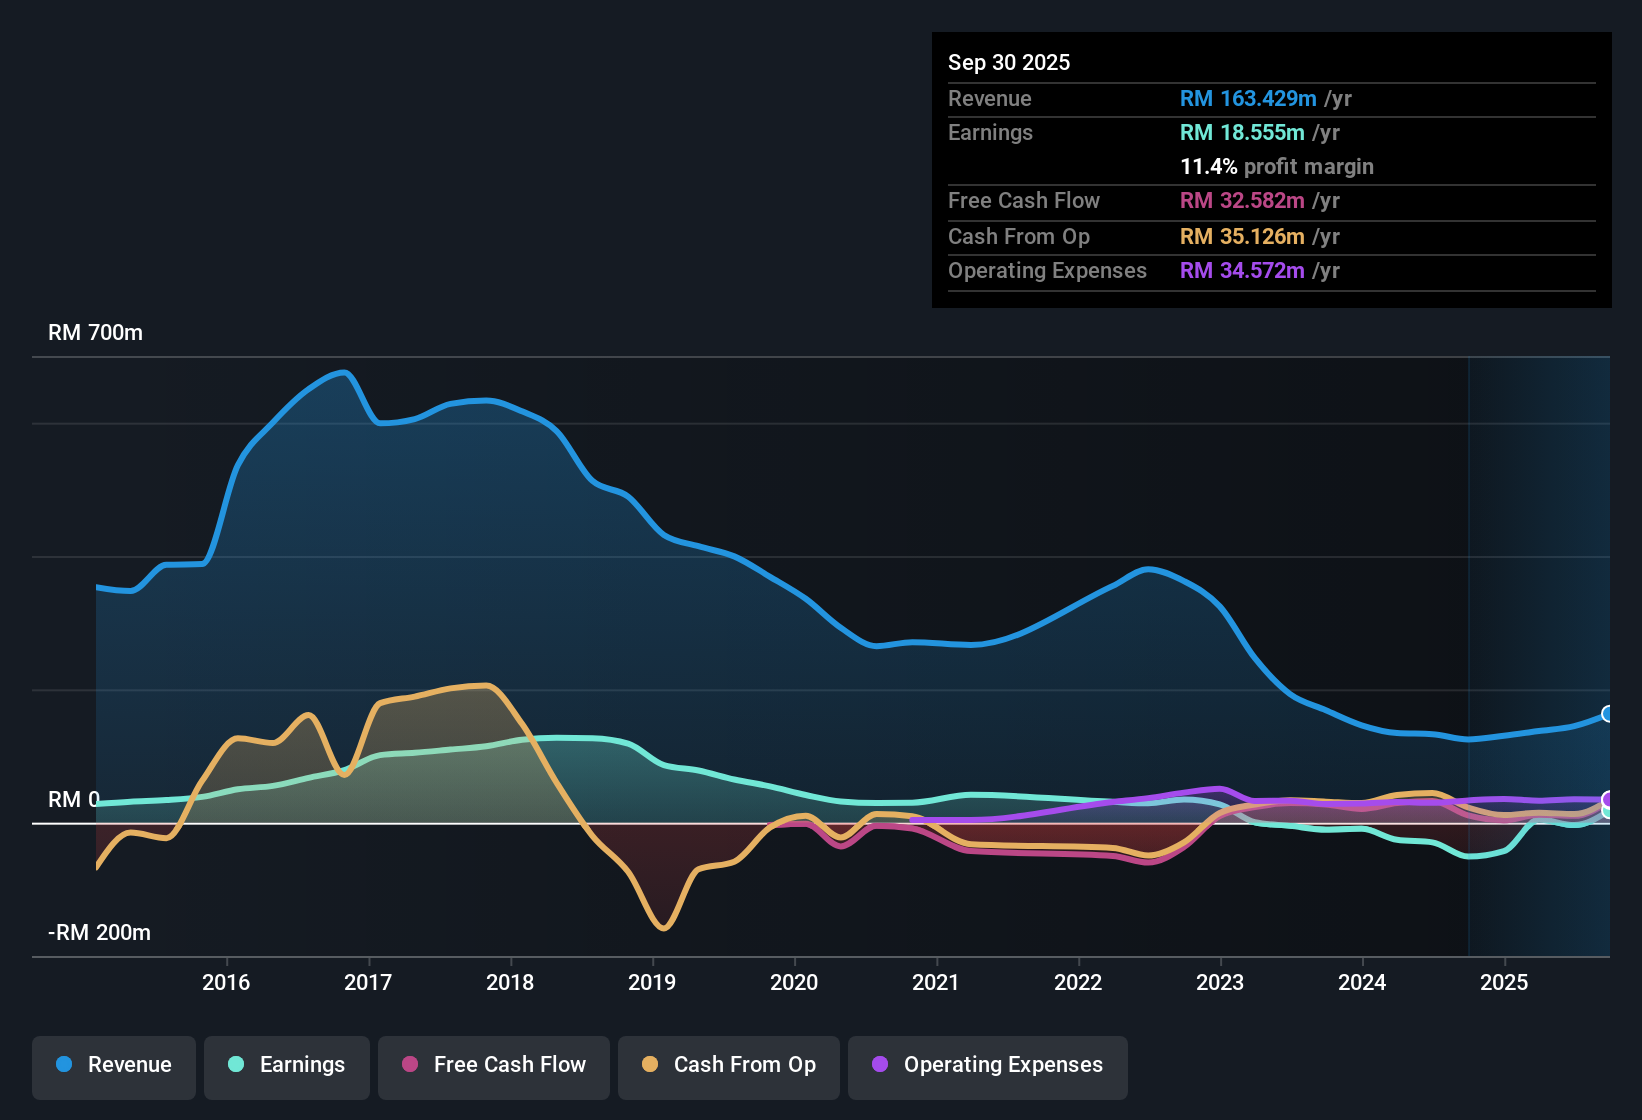Image resolution: width=1642 pixels, height=1120 pixels.
Task: Click the orange Cash From Op legend dot
Action: (650, 1065)
